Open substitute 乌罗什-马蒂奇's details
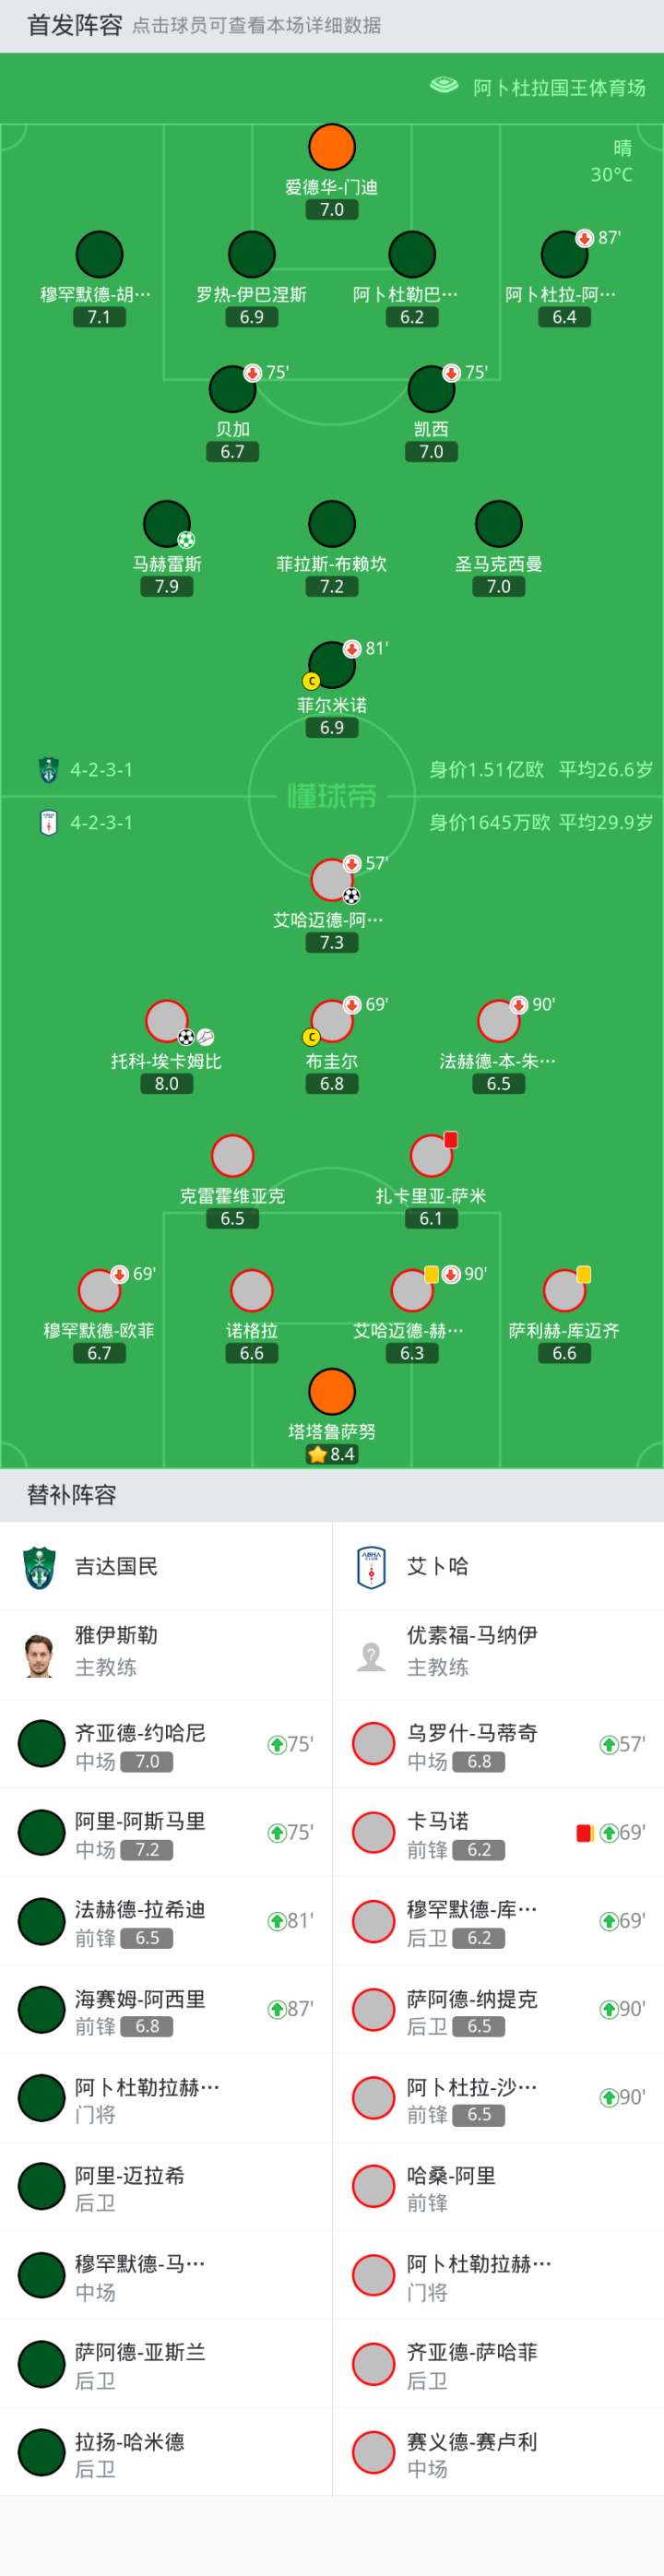Viewport: 664px width, 2576px height. [x=498, y=1745]
